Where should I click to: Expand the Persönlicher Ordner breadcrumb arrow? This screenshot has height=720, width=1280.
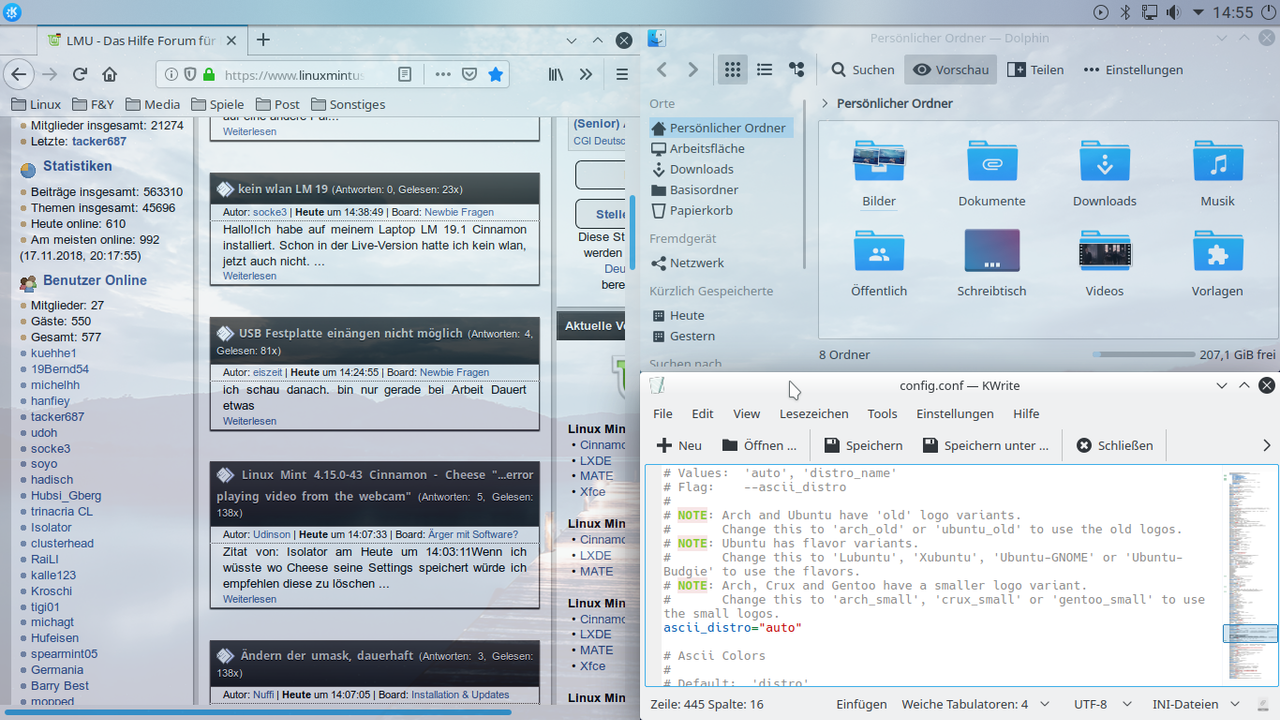pos(824,103)
